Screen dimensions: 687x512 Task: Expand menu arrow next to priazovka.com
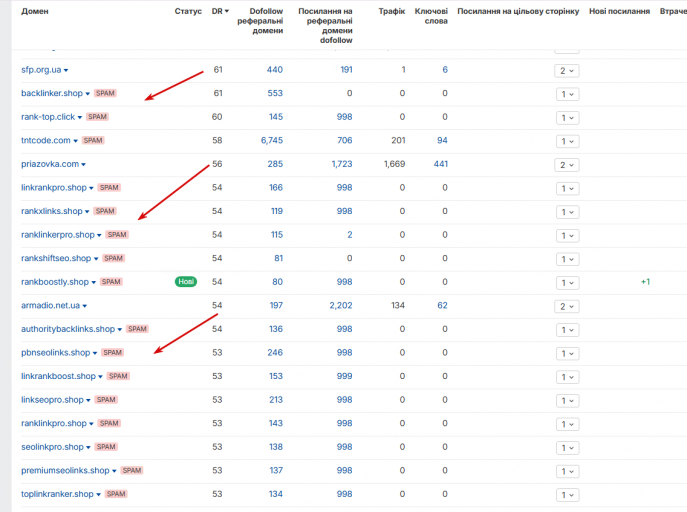click(x=83, y=165)
